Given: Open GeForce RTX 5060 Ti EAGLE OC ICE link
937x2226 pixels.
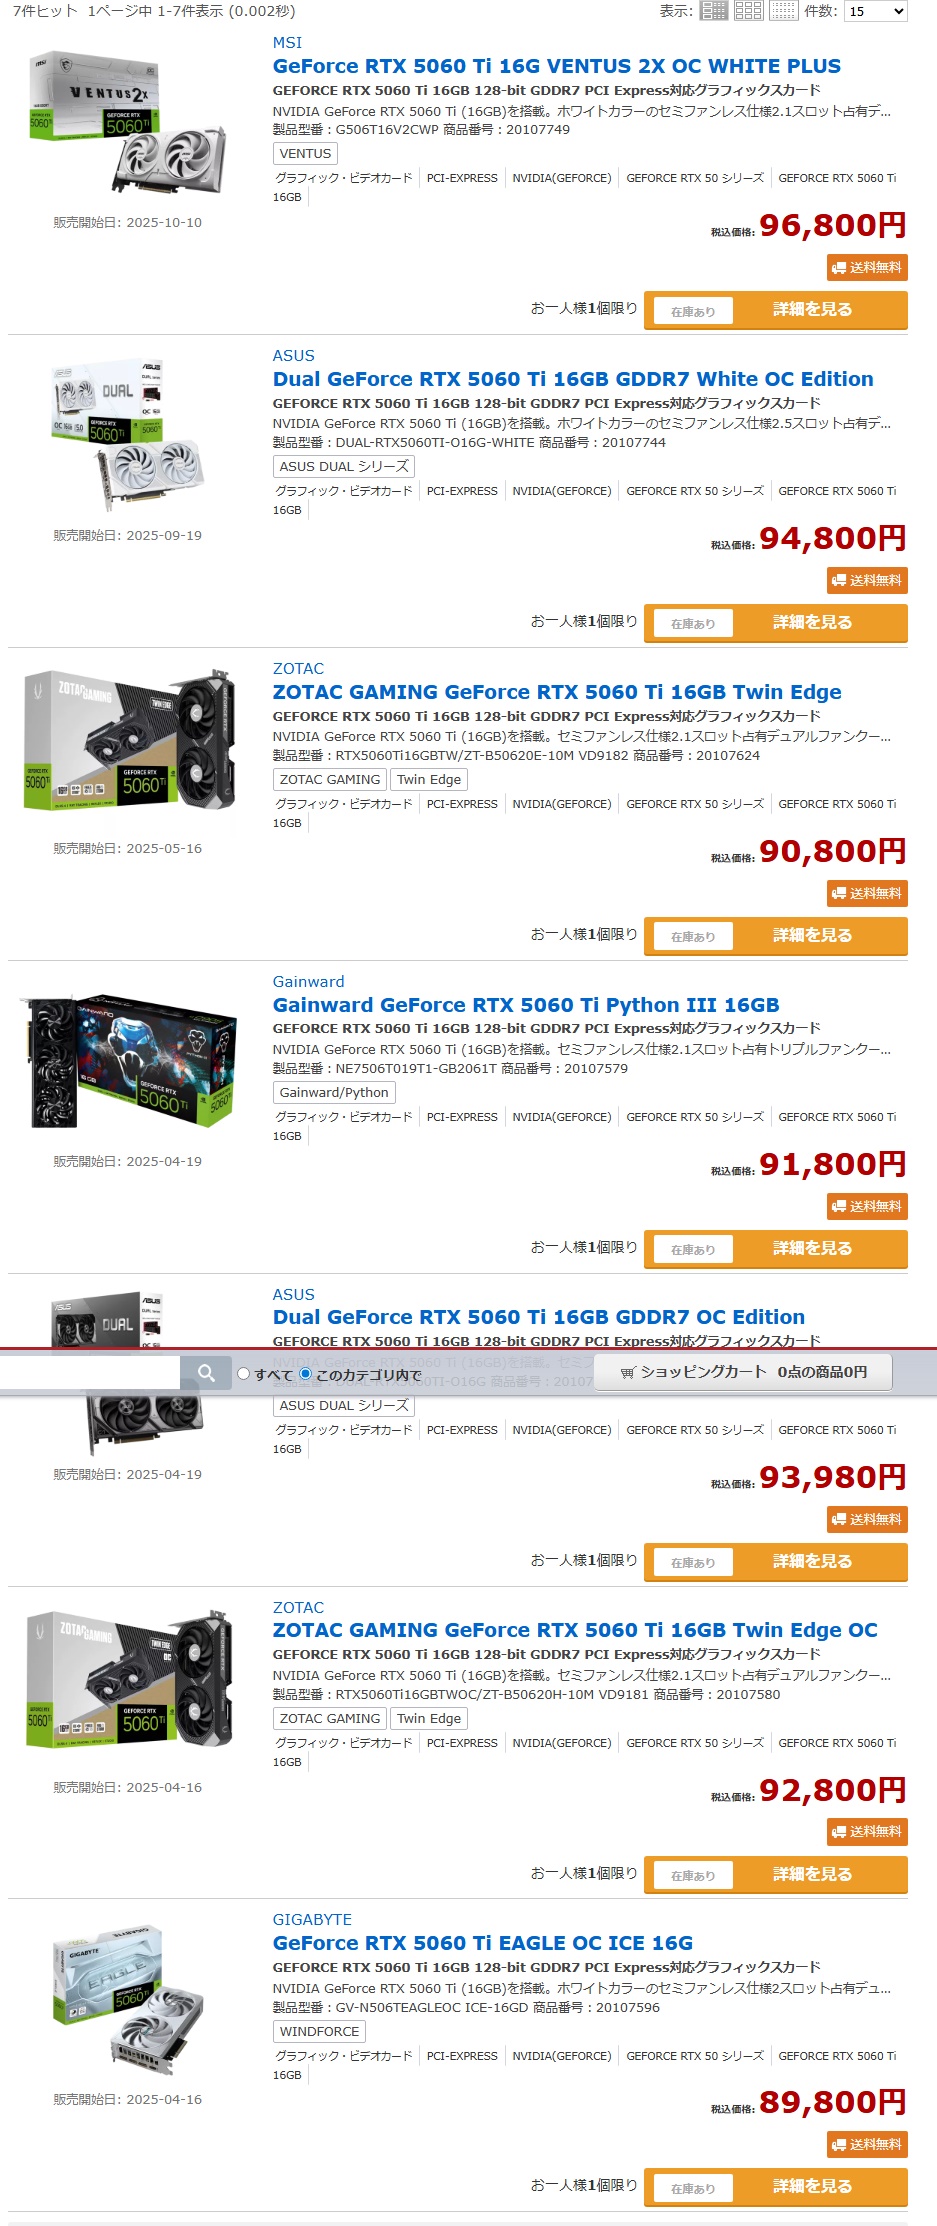Looking at the screenshot, I should (483, 1943).
